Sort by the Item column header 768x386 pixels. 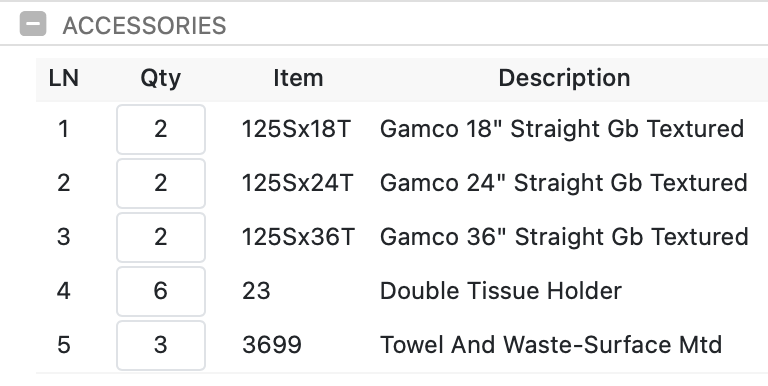298,78
